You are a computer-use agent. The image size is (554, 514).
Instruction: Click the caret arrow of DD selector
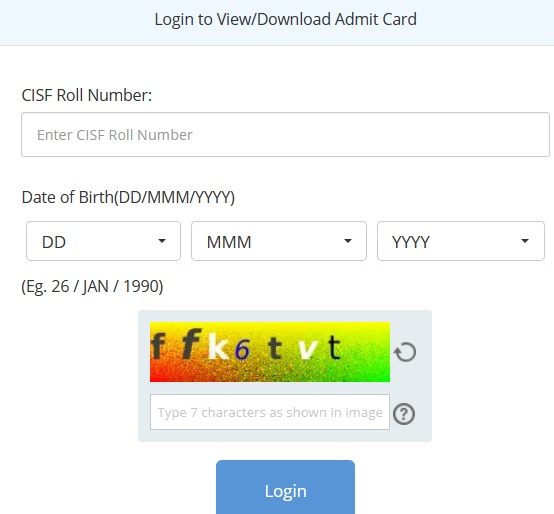coord(162,241)
